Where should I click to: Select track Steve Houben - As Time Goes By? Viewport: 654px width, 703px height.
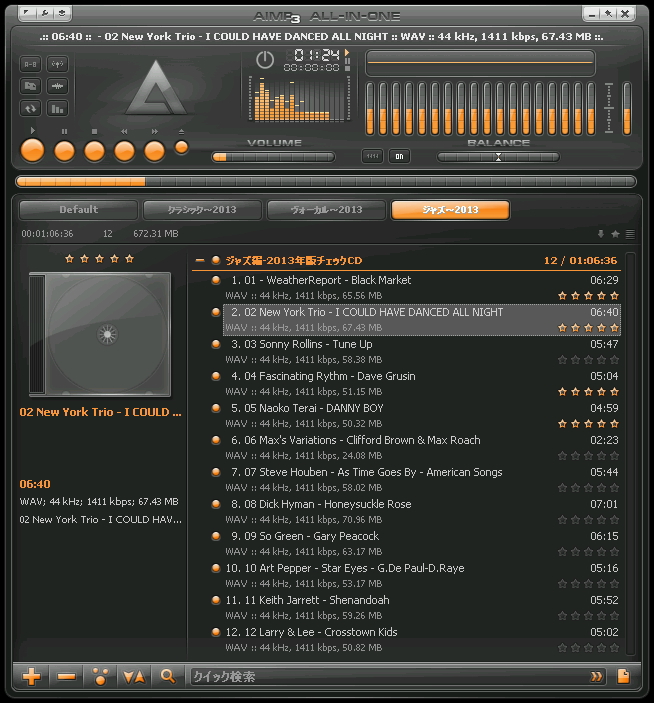point(421,479)
